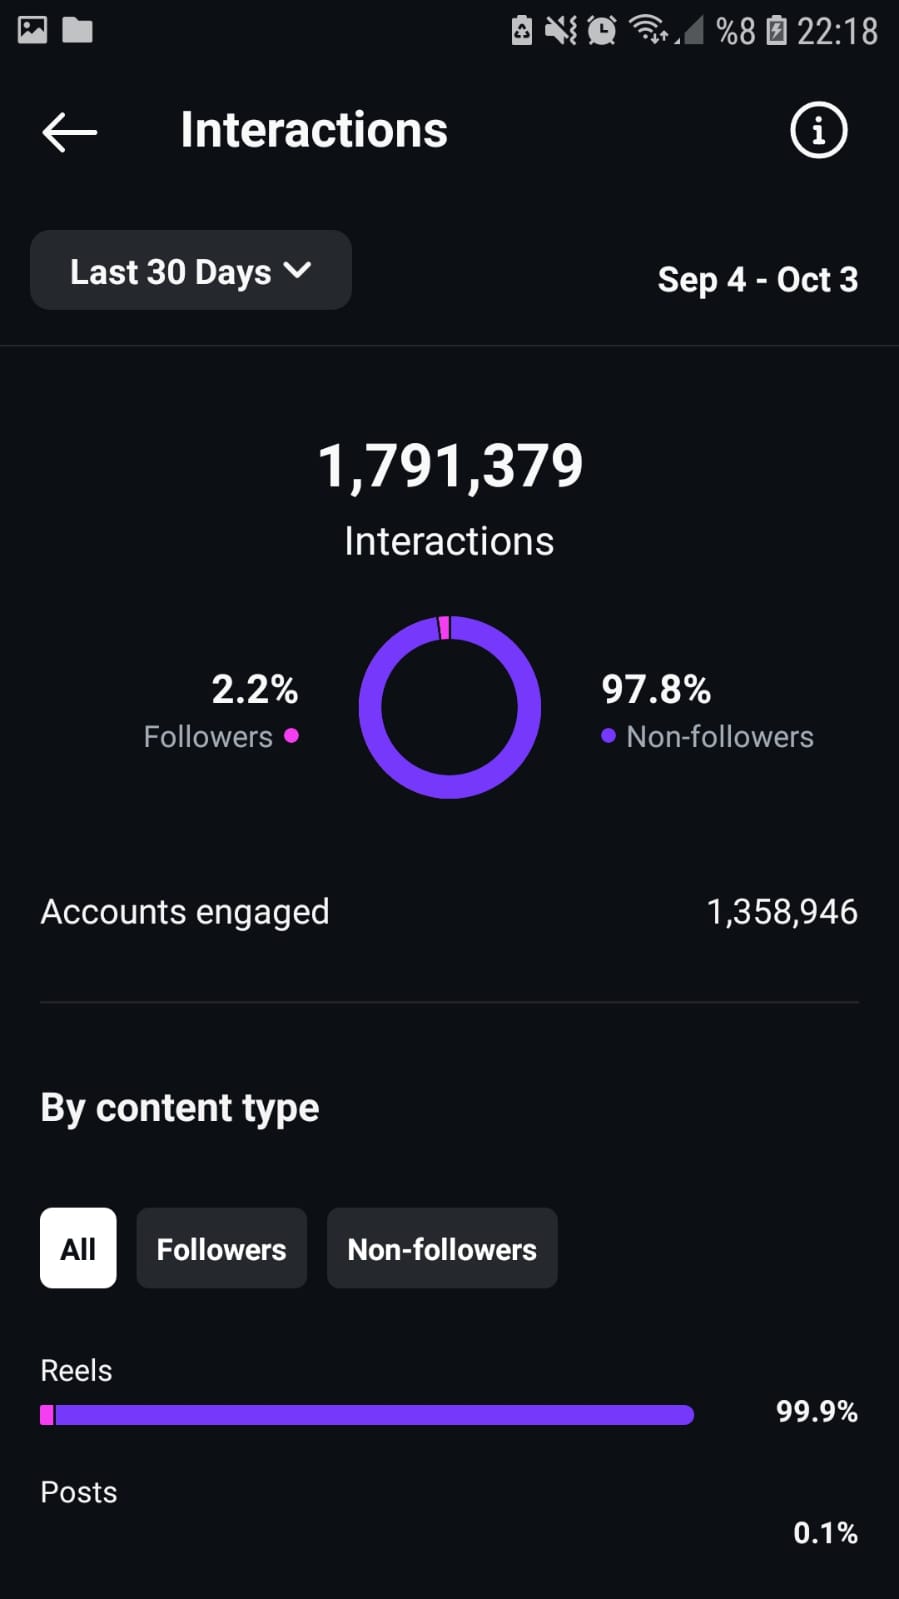Tap the 97.8% Non-followers legend
The height and width of the screenshot is (1599, 899).
tap(707, 710)
